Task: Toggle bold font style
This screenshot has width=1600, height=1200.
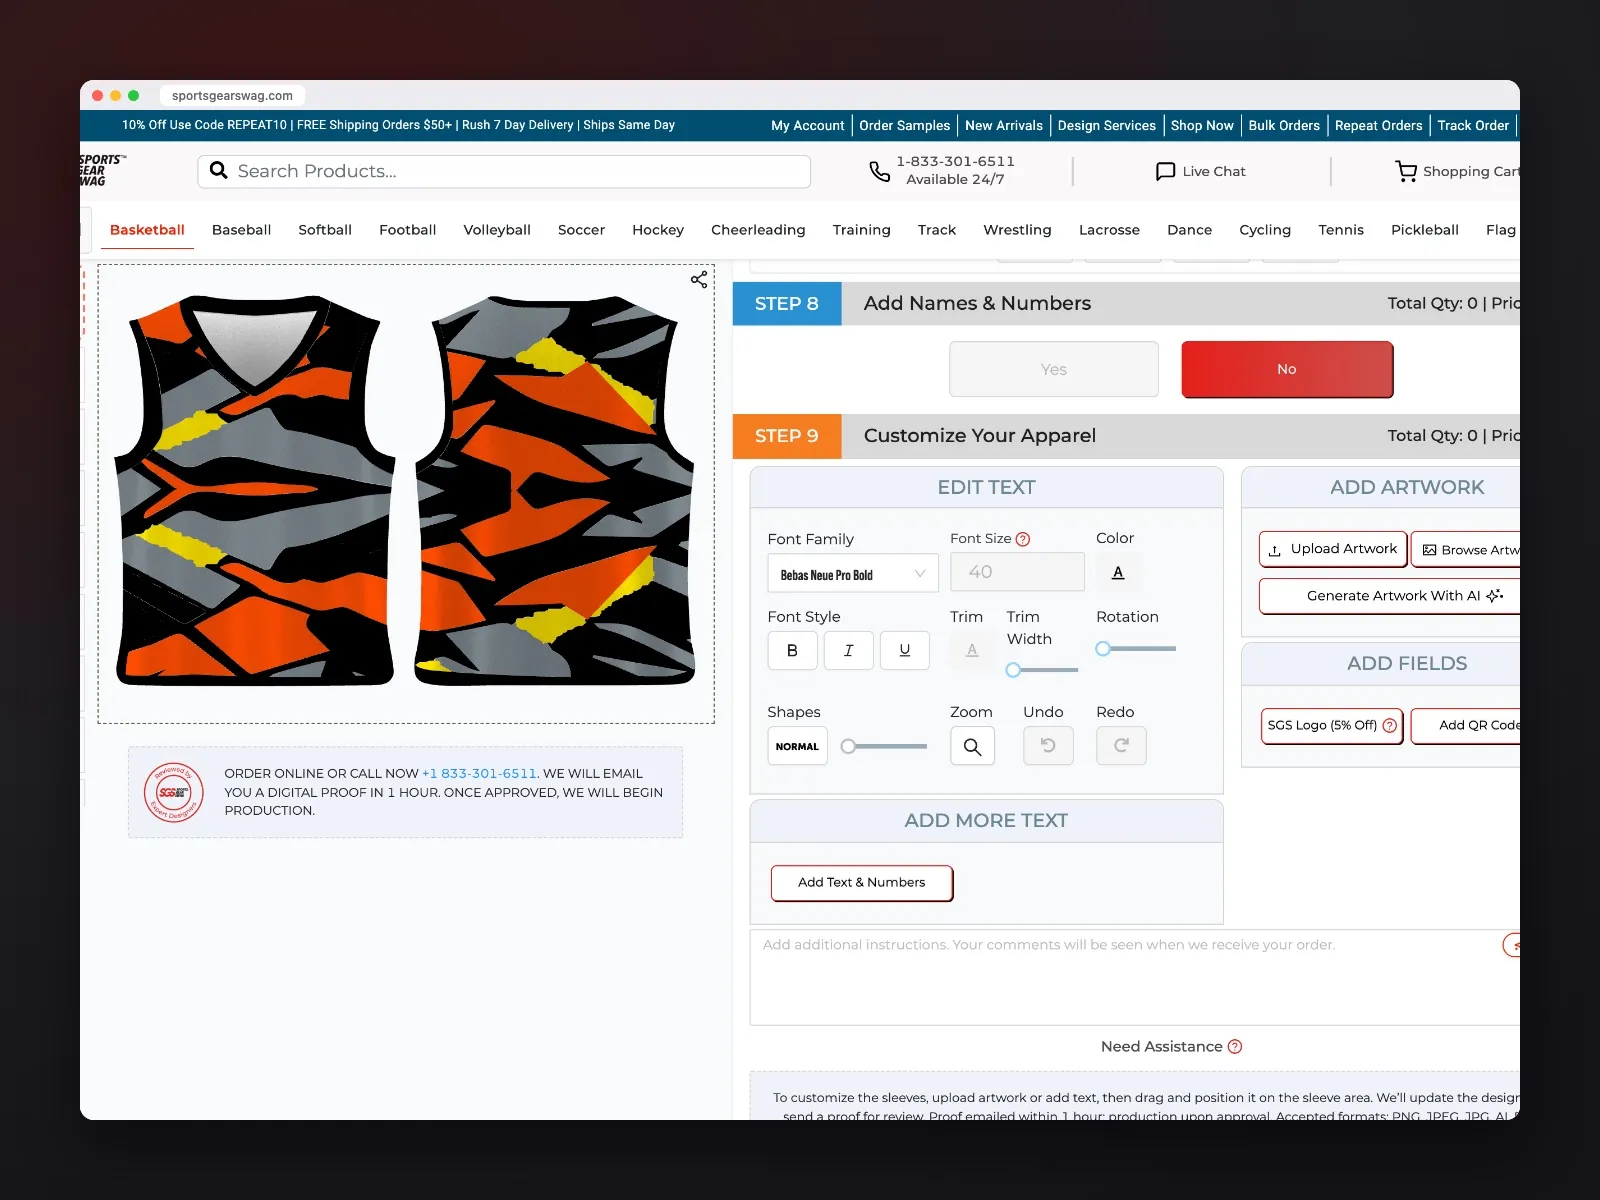Action: tap(792, 650)
